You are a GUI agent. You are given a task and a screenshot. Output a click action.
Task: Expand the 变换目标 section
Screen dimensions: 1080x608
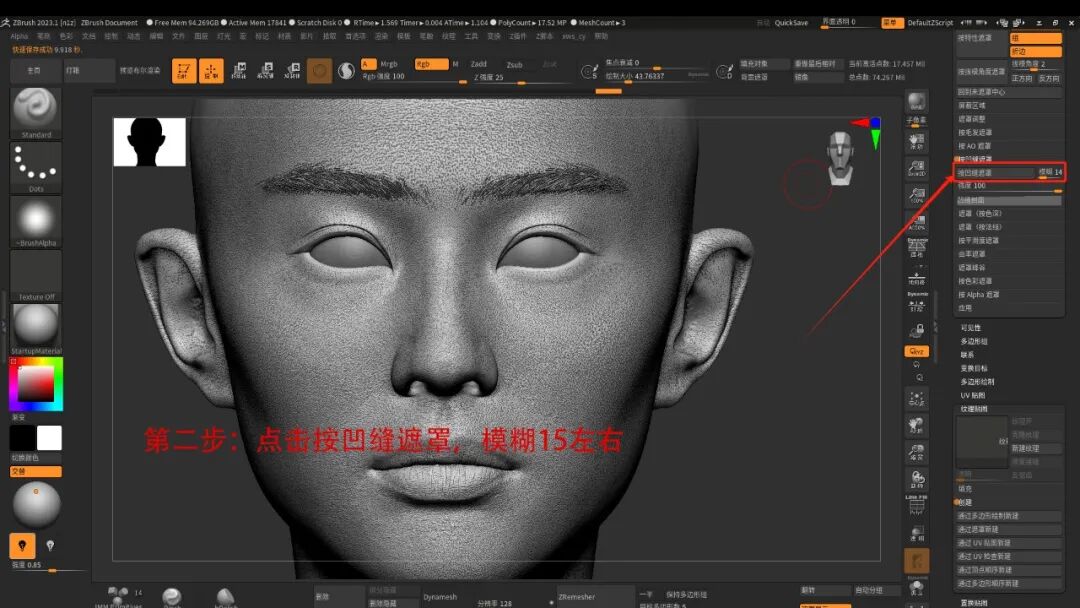pos(973,368)
